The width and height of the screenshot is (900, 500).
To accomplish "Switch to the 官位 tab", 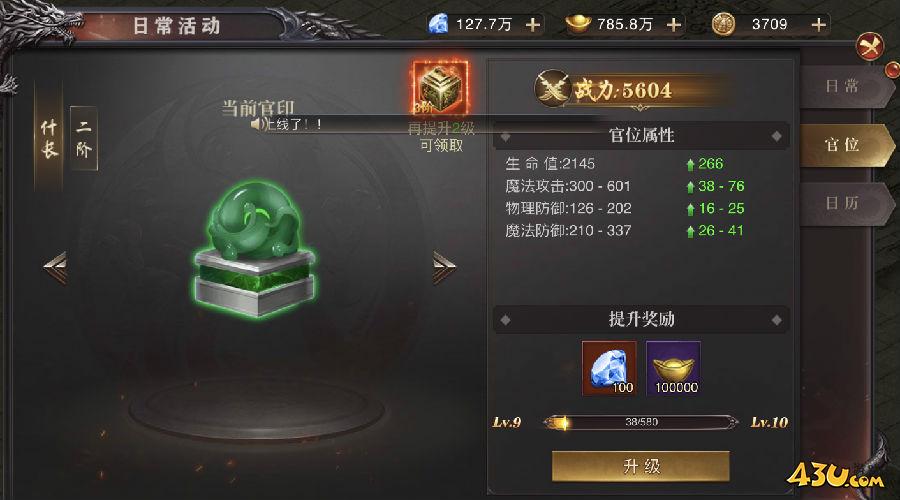I will (x=845, y=145).
